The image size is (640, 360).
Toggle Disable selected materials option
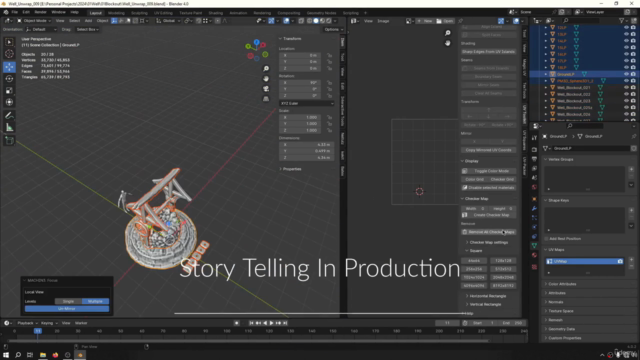pyautogui.click(x=489, y=188)
